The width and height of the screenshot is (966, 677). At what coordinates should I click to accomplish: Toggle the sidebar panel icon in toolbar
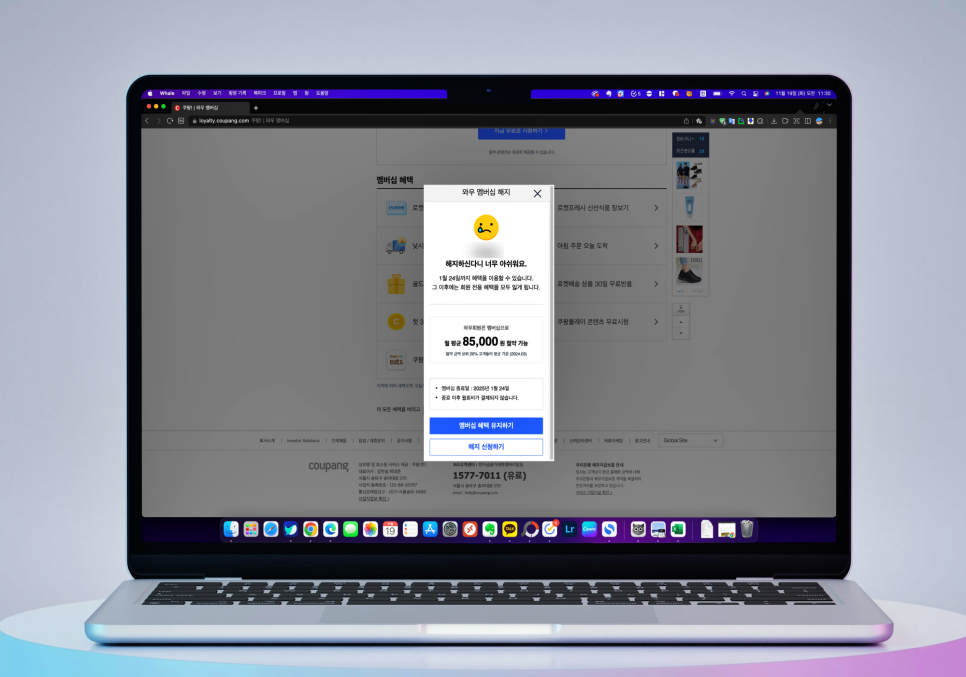pos(808,121)
